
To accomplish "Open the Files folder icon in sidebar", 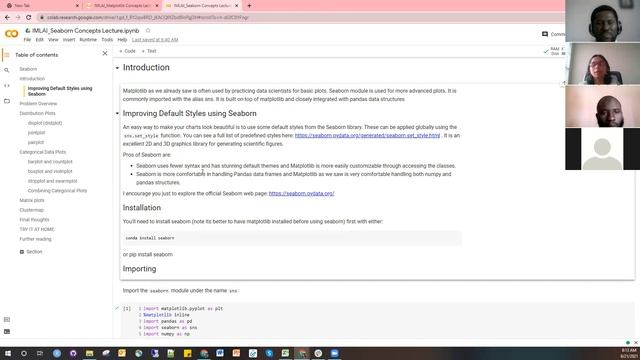I will point(7,101).
